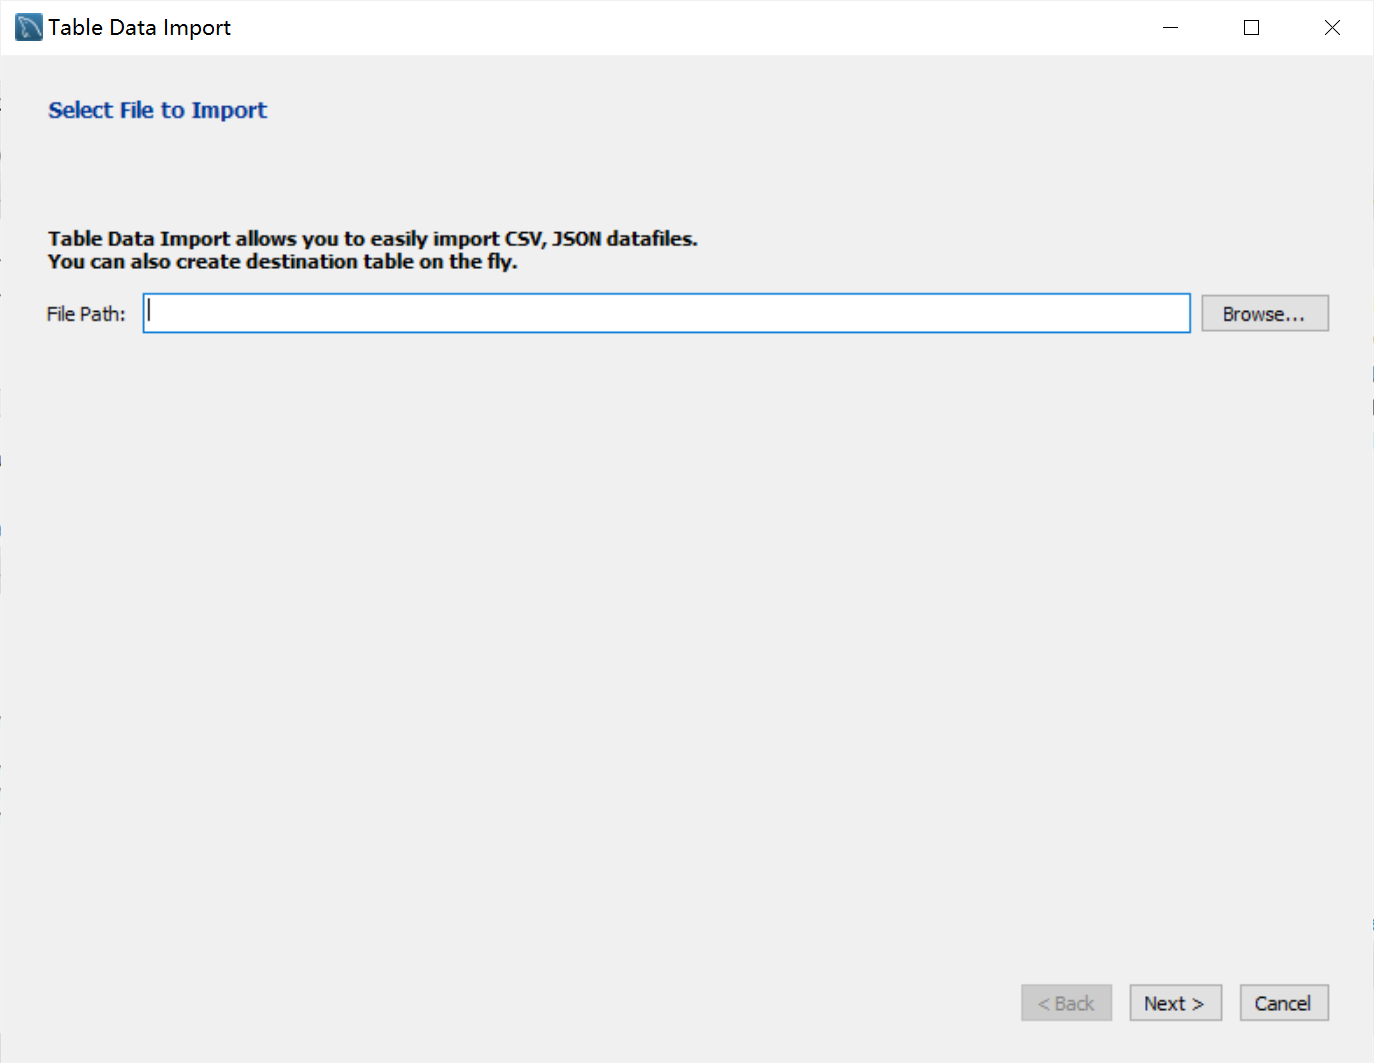Close the Table Data Import dialog
1374x1063 pixels.
coord(1332,28)
